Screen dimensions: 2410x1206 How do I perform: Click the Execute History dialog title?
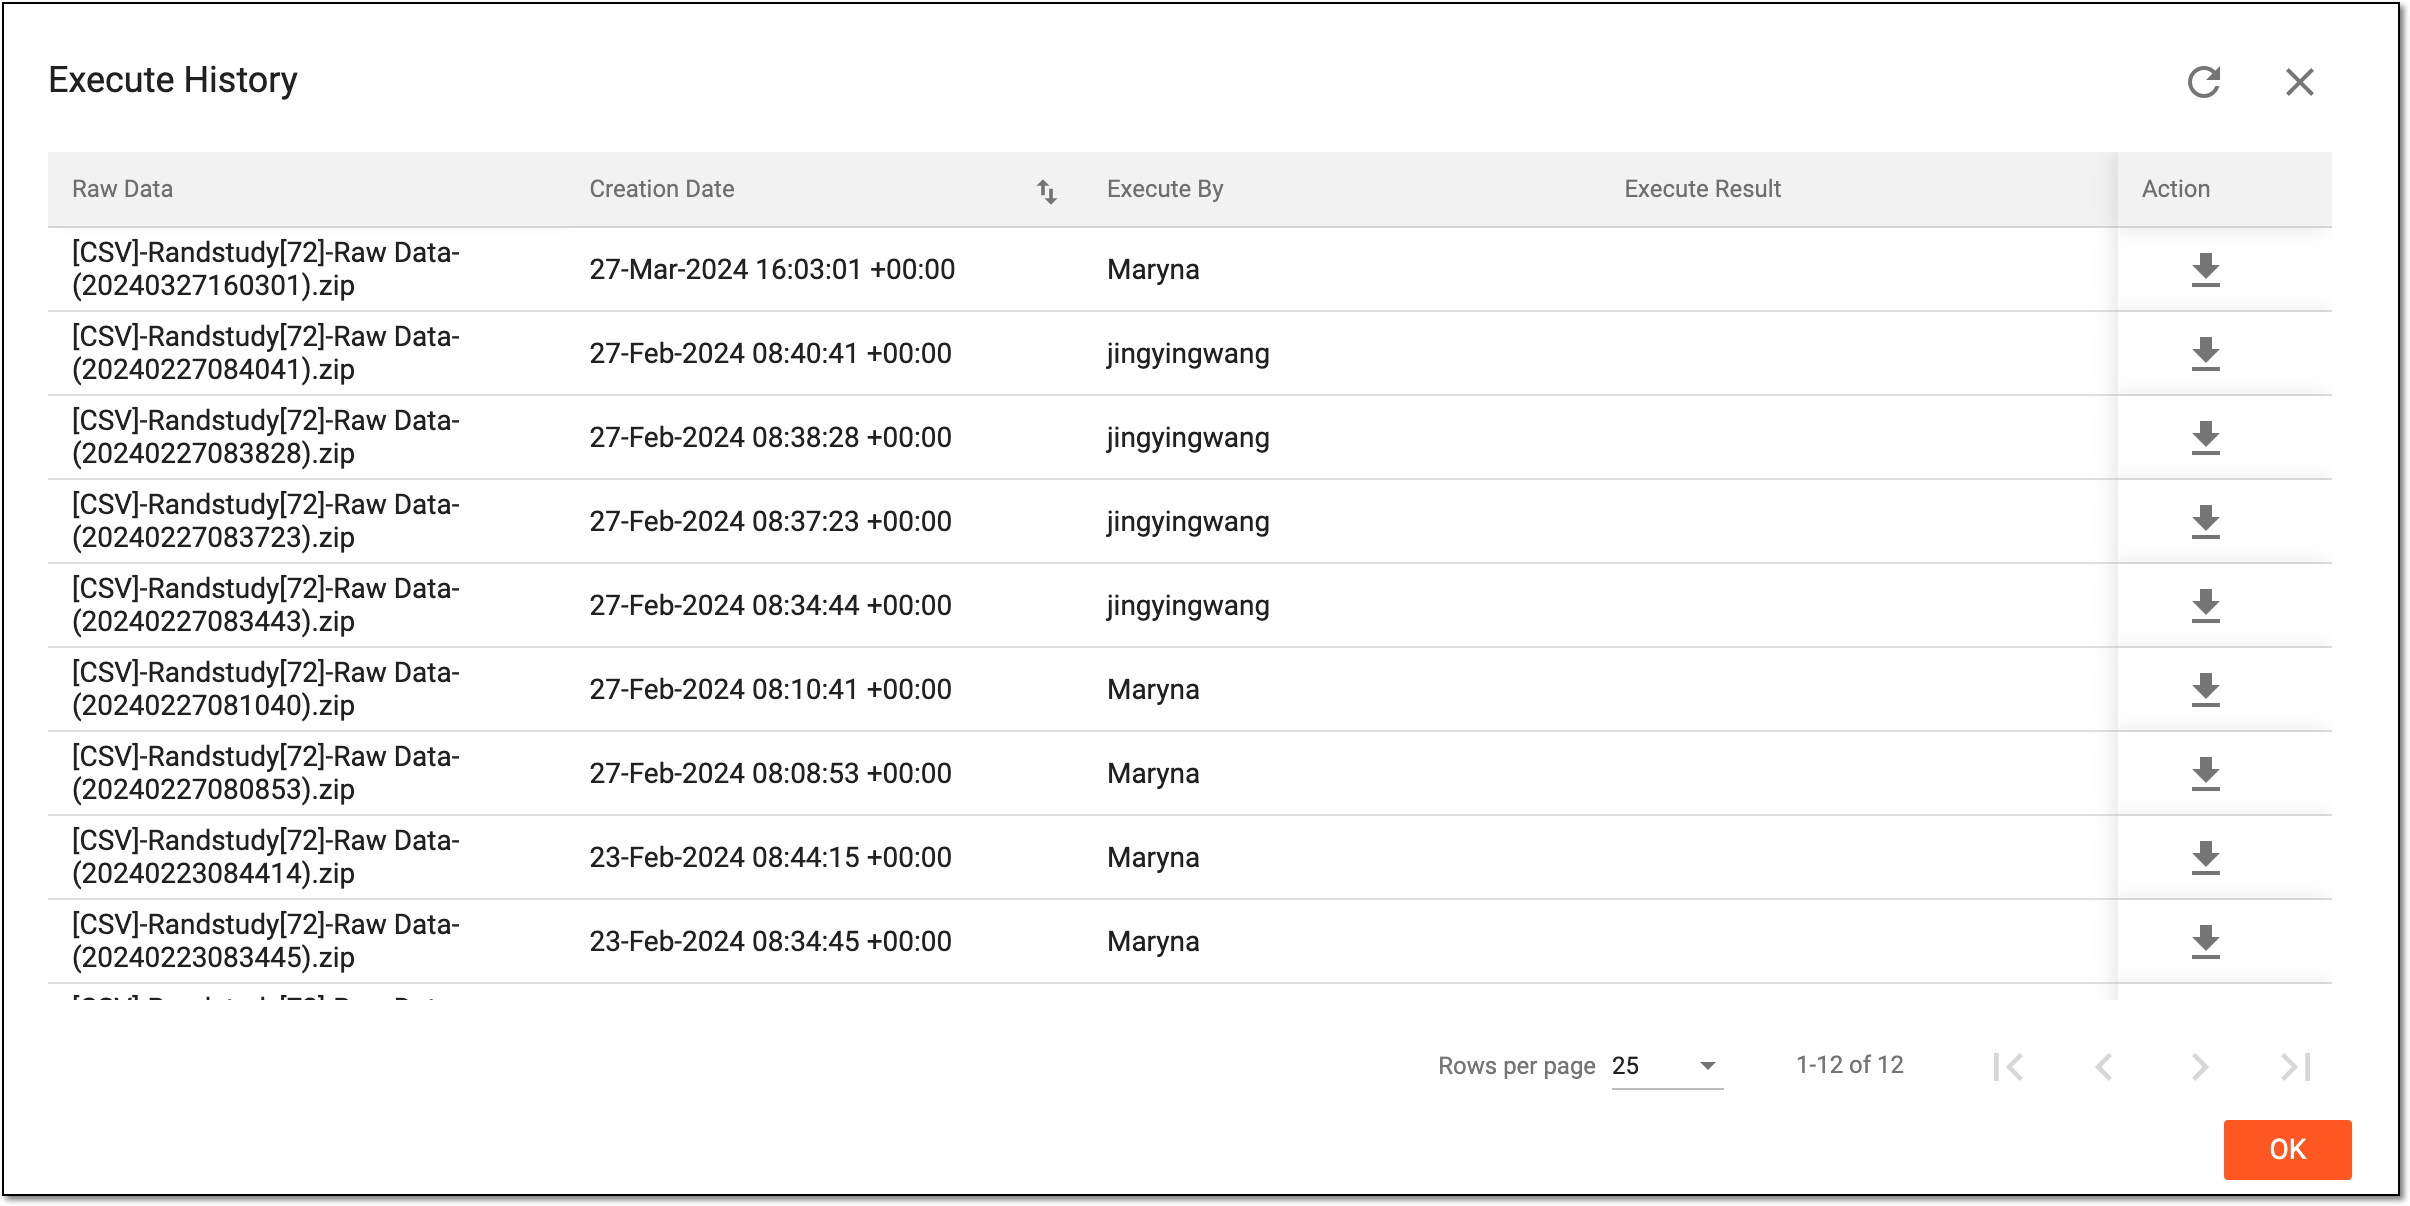(x=173, y=80)
